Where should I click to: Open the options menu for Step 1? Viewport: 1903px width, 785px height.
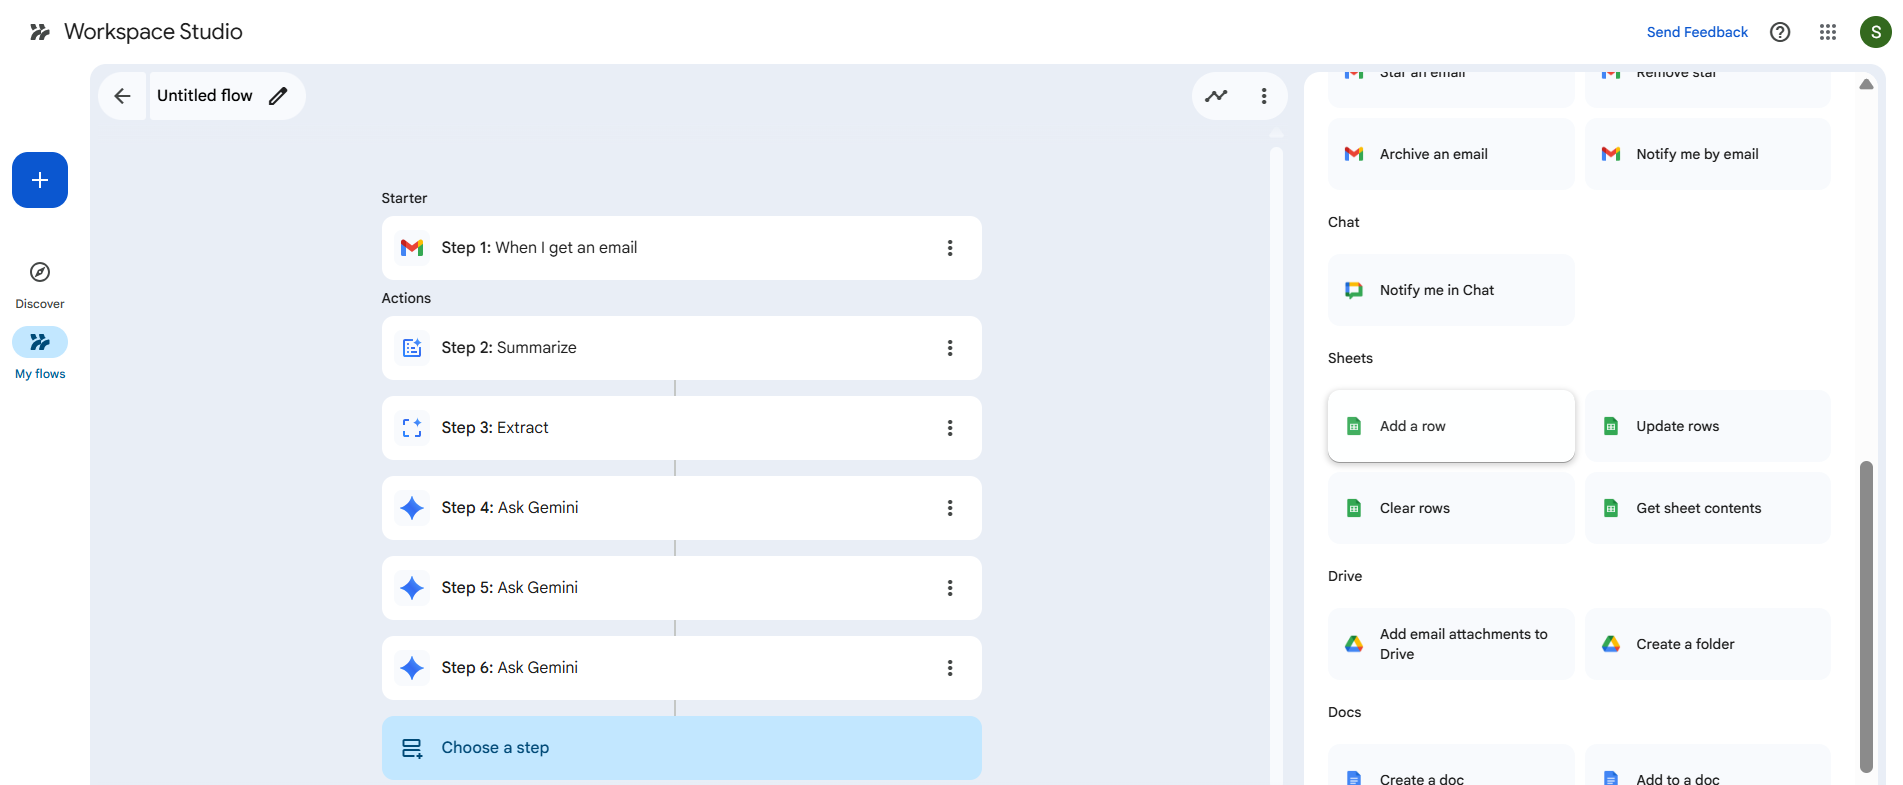[950, 248]
